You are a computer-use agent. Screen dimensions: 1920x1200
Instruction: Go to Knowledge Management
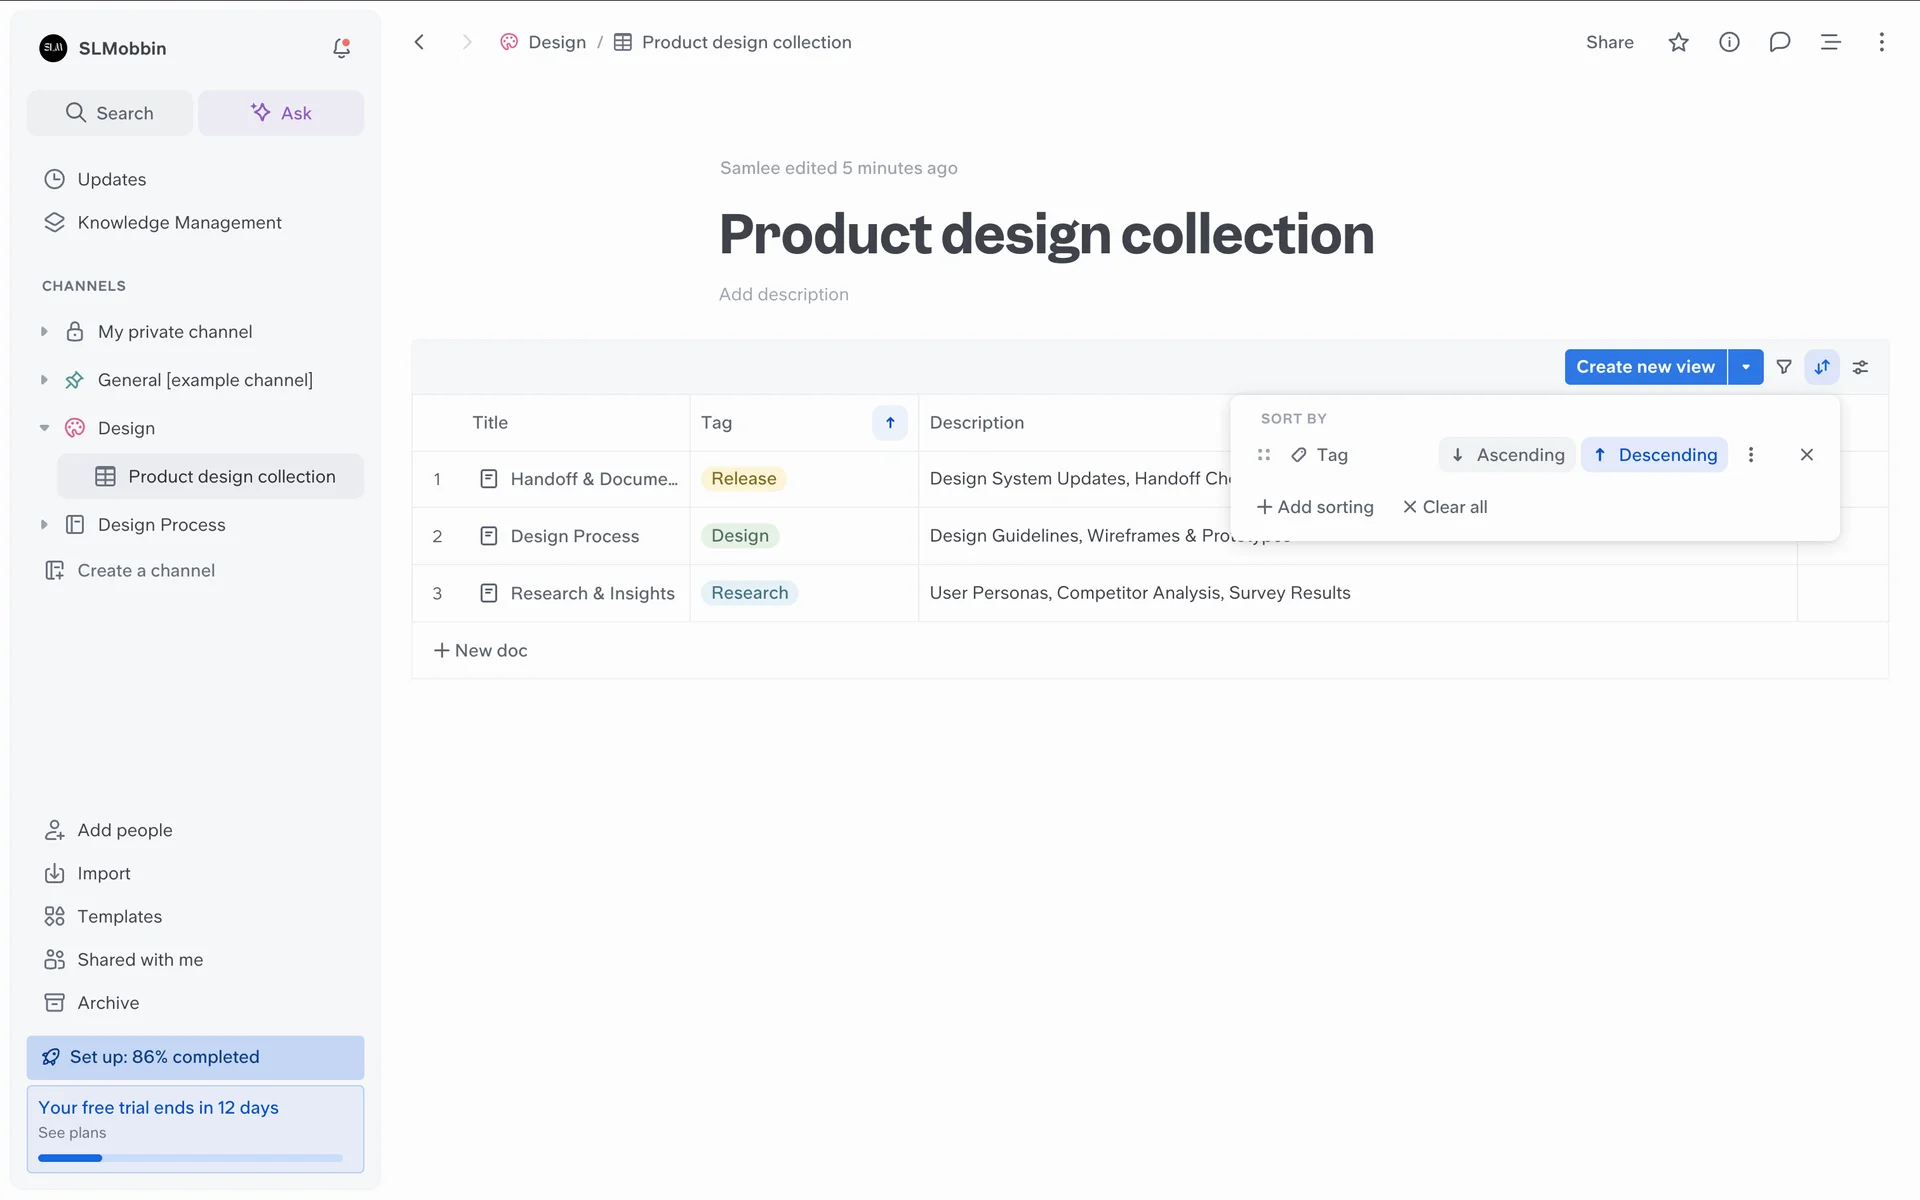click(x=179, y=222)
